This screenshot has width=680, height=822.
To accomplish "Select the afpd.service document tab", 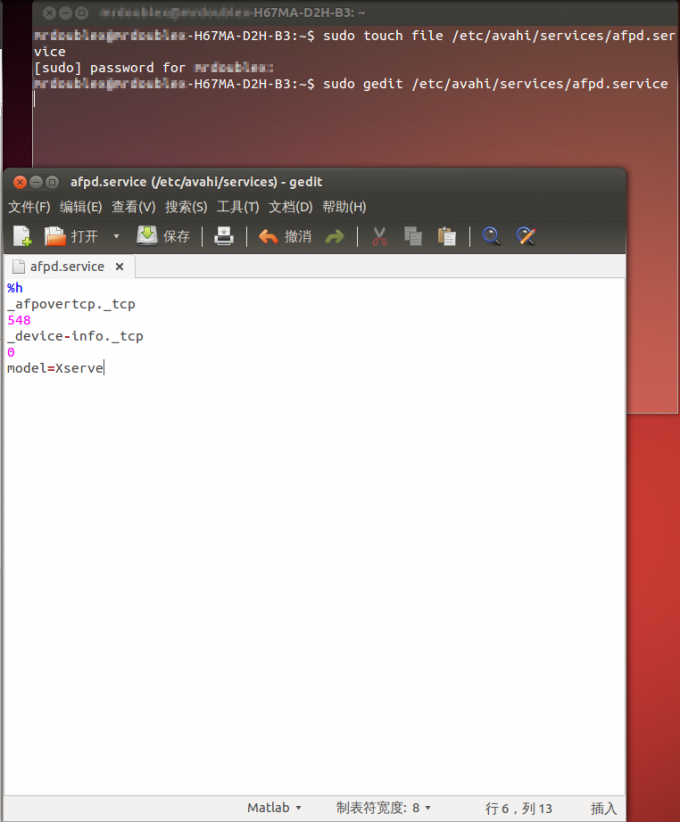I will click(66, 267).
